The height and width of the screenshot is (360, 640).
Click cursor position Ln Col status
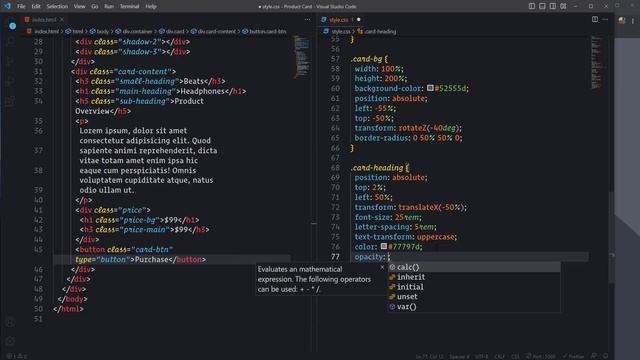429,356
